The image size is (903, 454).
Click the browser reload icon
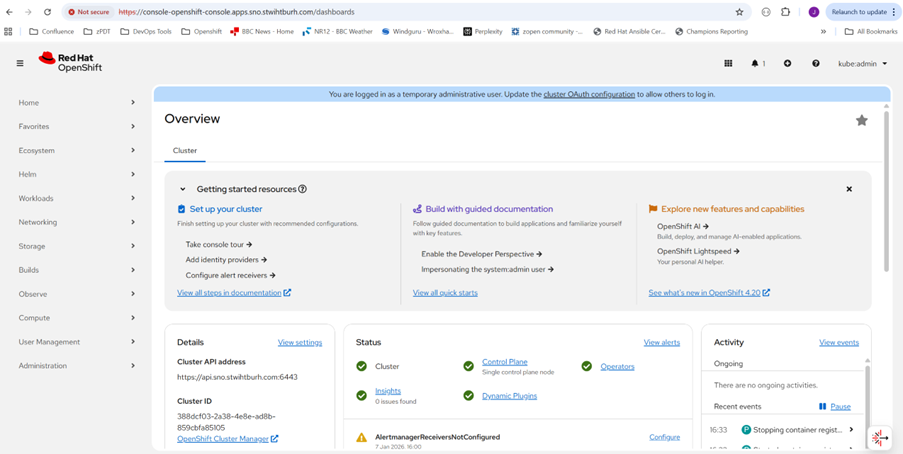(47, 12)
